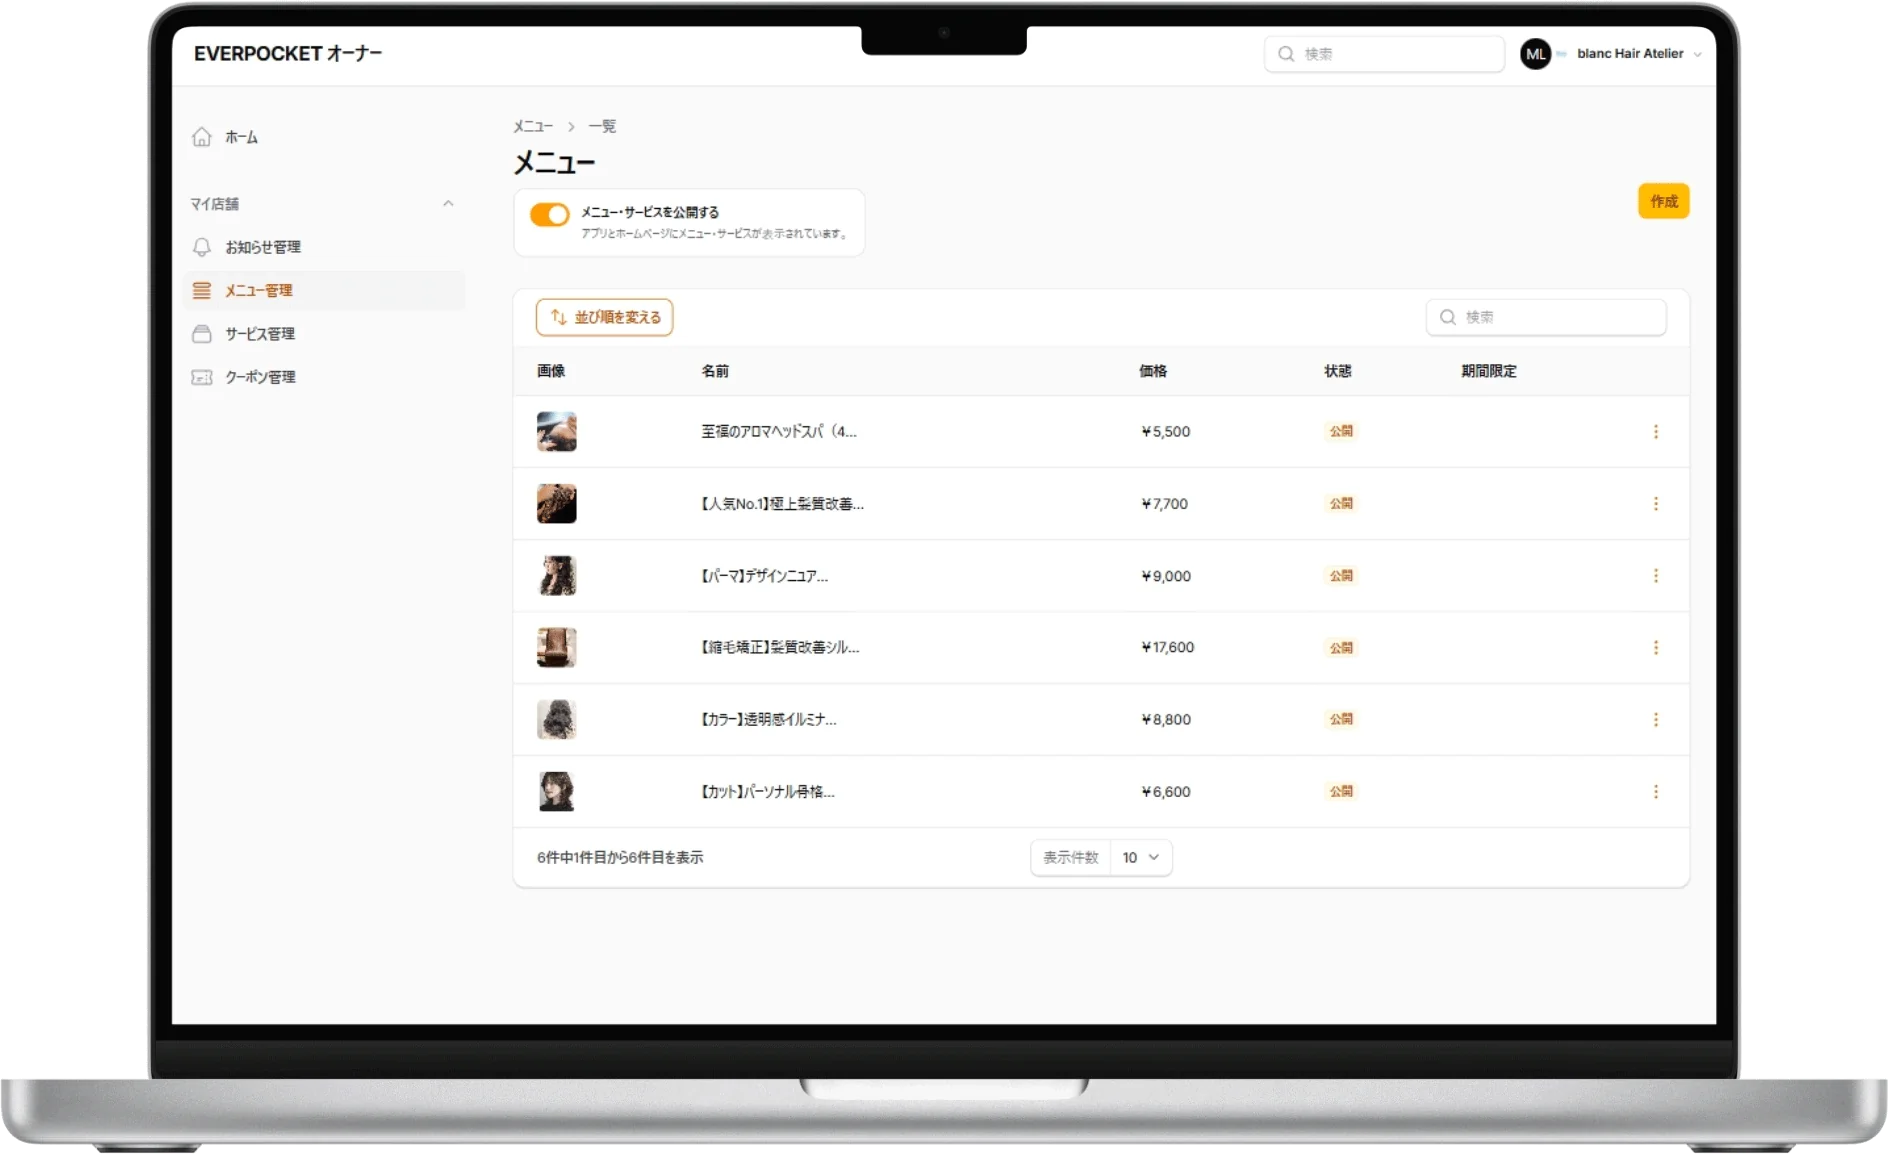Open options for the ¥6,600 row
This screenshot has height=1154, width=1888.
point(1656,792)
